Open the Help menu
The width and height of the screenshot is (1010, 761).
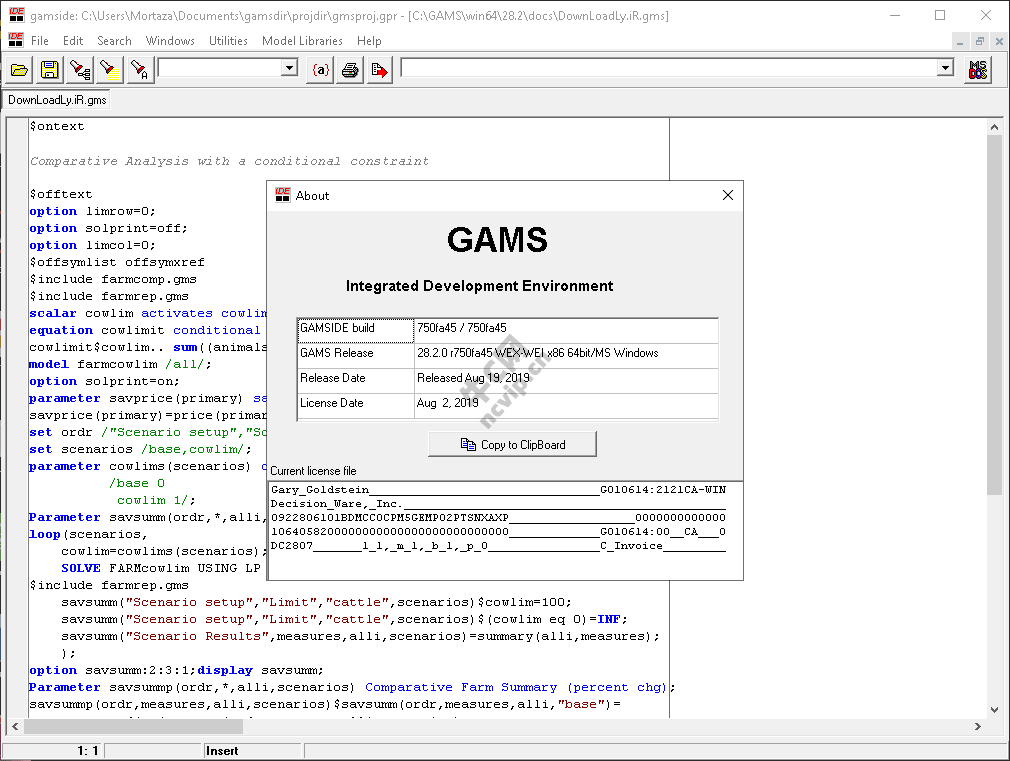[x=369, y=41]
